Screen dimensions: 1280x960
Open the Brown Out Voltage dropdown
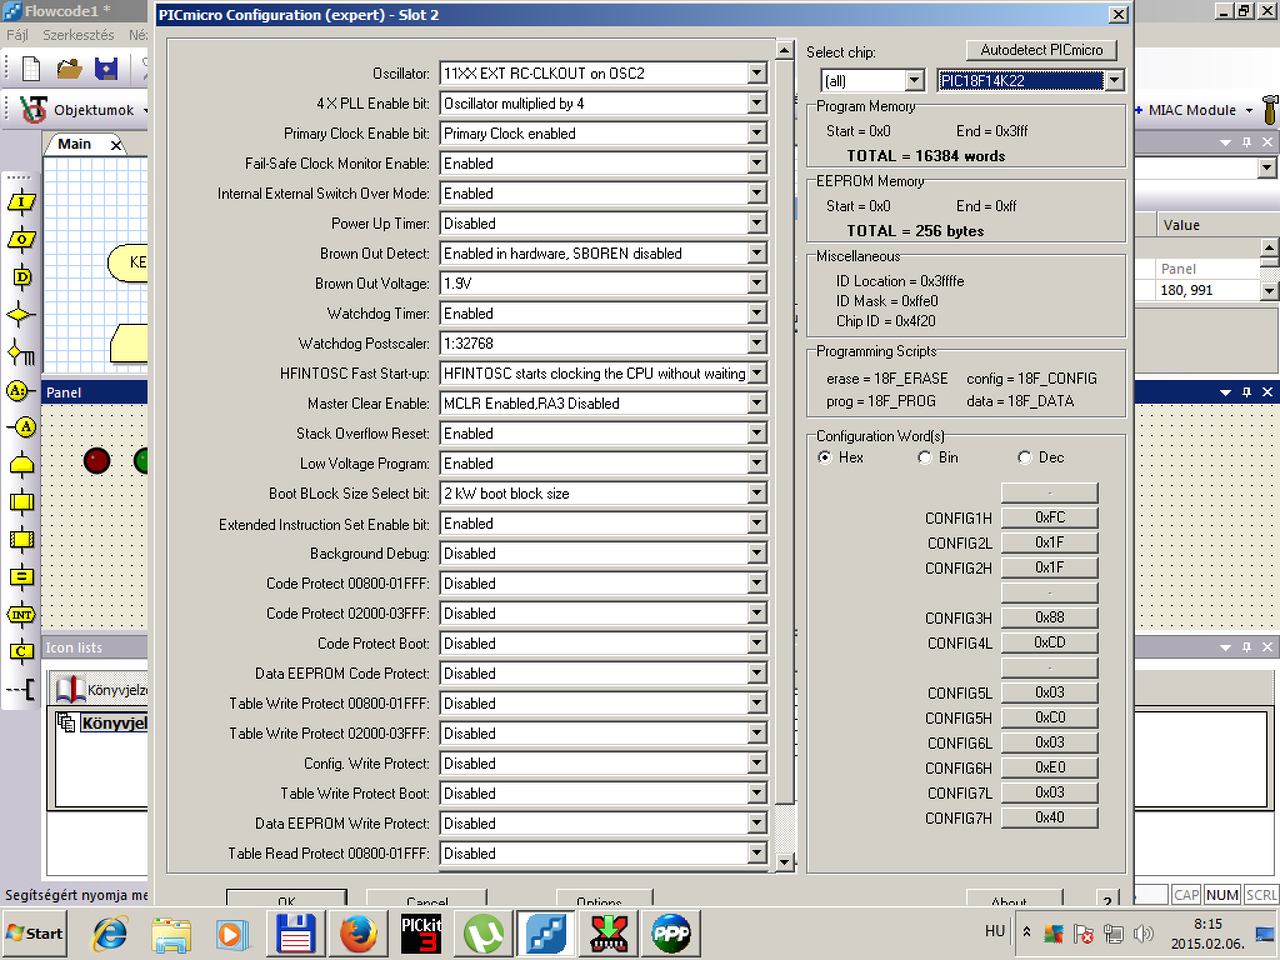[757, 283]
